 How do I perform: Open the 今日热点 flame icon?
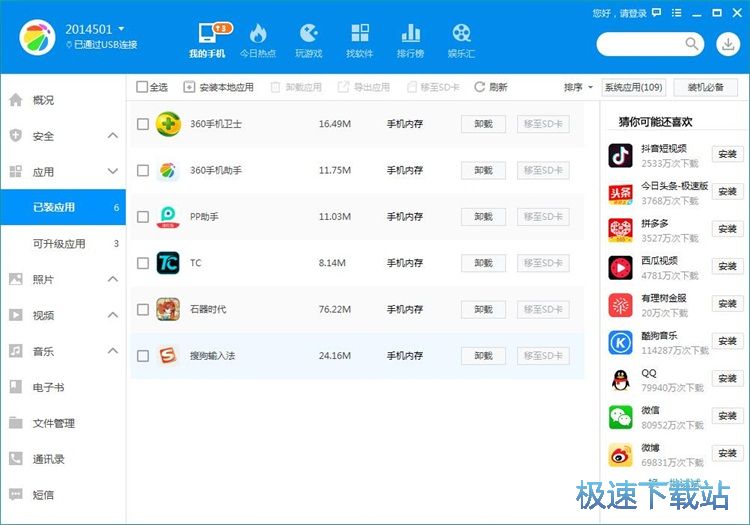tap(258, 33)
